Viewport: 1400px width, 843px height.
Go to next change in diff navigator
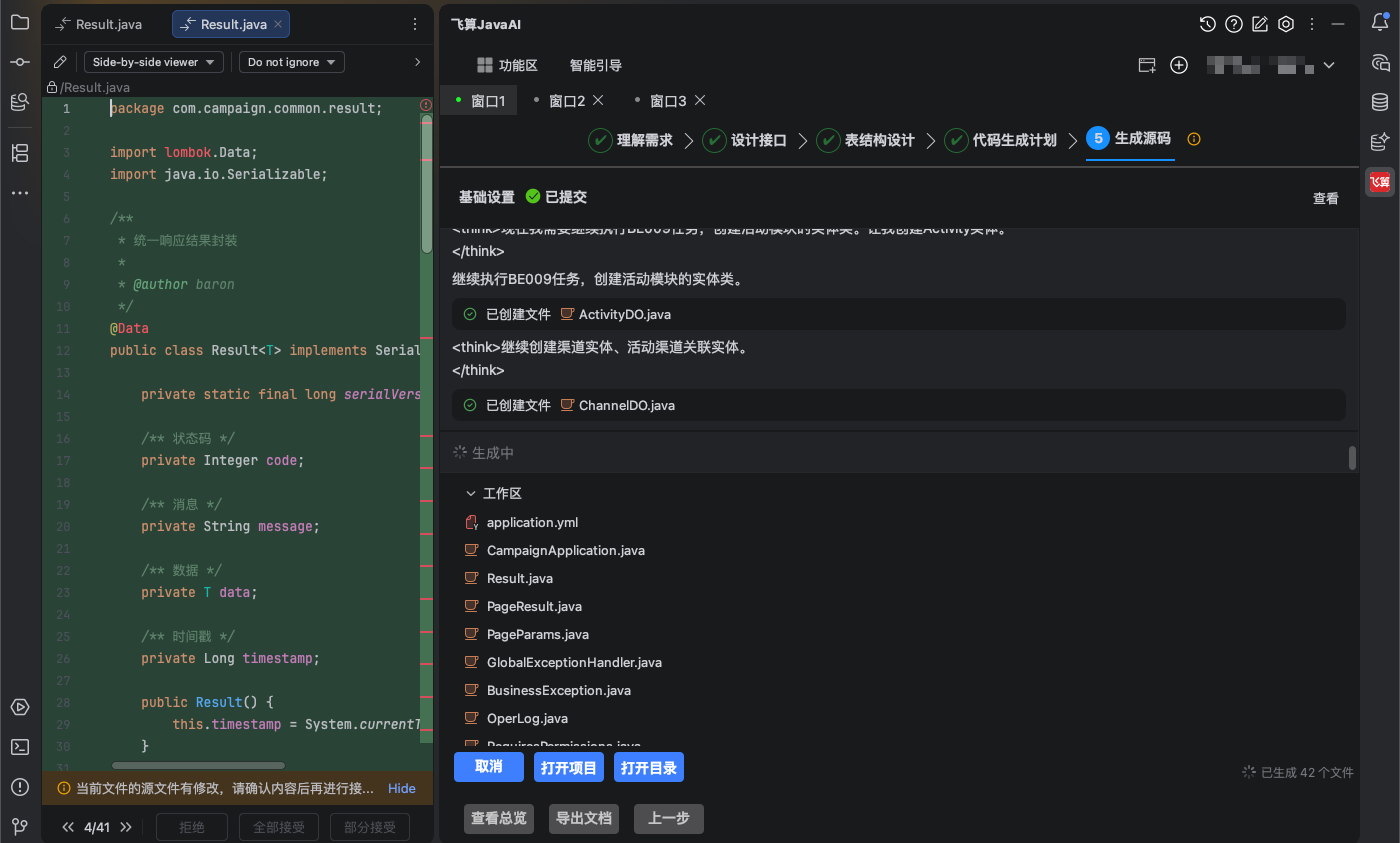(126, 827)
